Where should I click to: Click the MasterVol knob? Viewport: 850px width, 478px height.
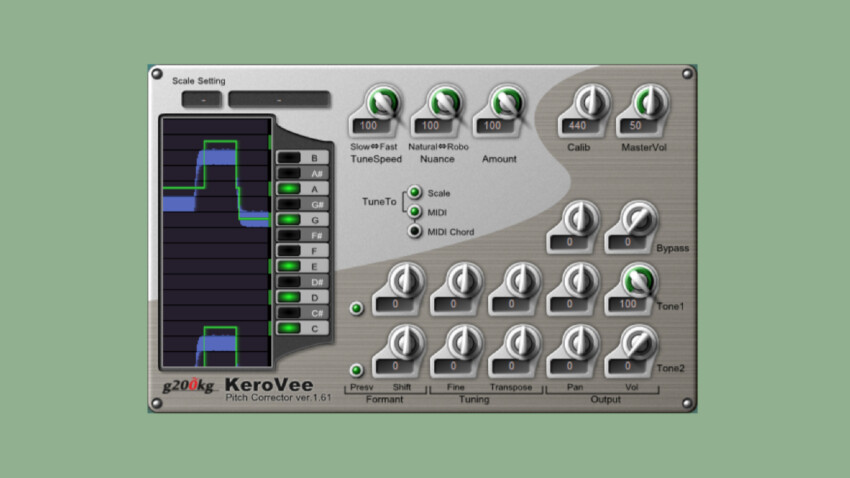click(x=650, y=101)
